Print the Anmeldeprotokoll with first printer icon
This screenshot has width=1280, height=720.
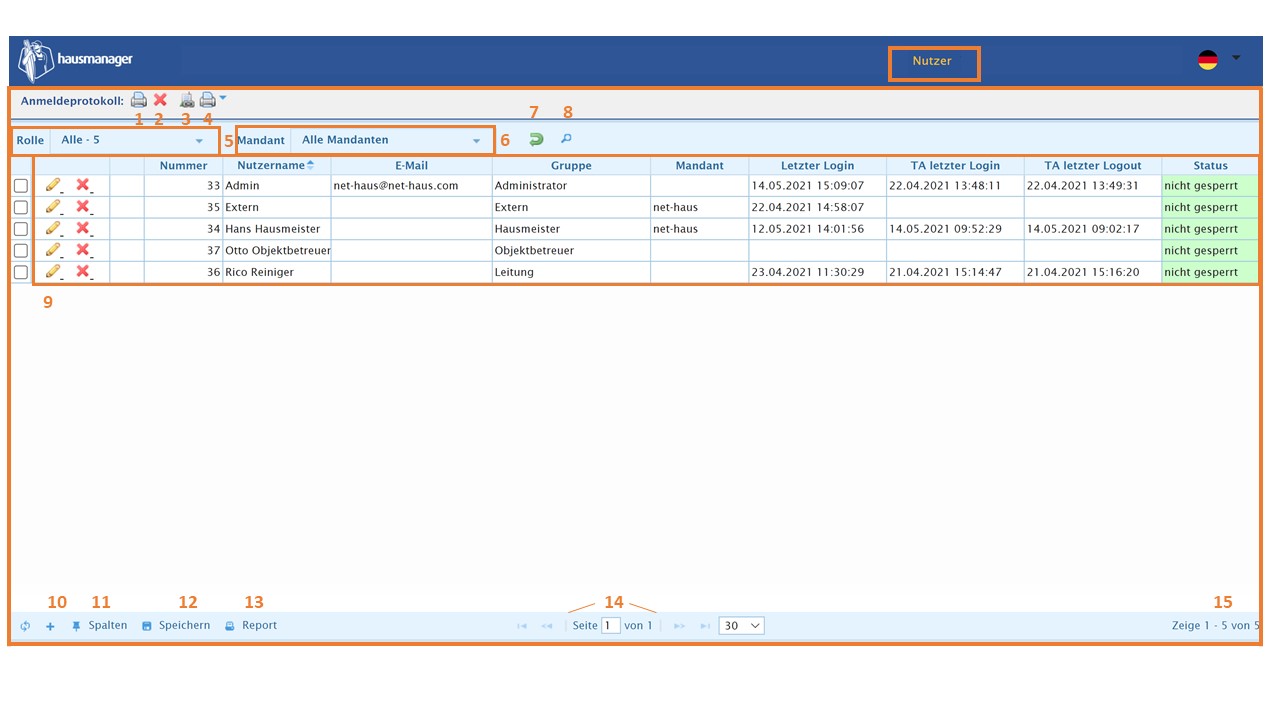[x=139, y=100]
